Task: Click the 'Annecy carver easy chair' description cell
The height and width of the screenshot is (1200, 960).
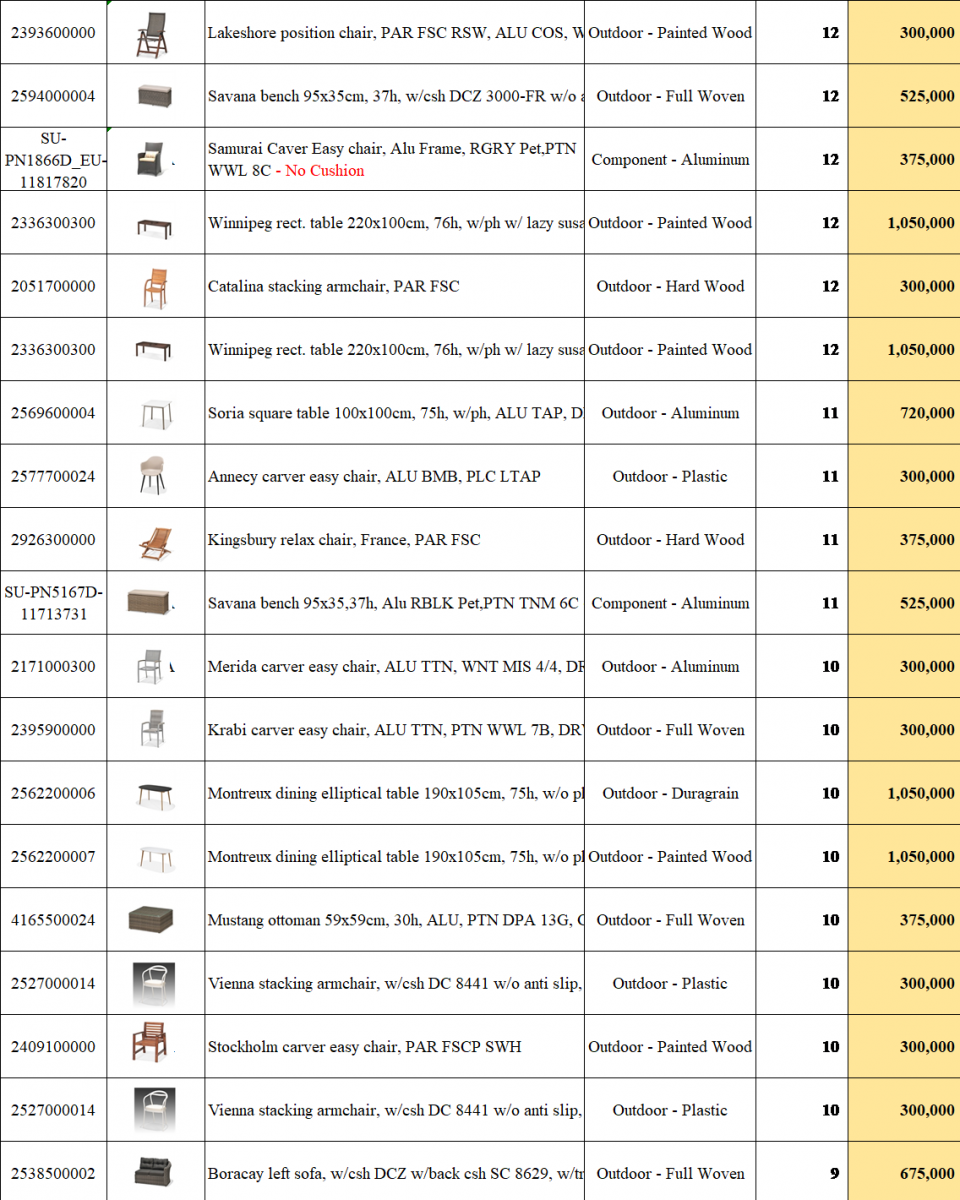Action: (x=395, y=476)
